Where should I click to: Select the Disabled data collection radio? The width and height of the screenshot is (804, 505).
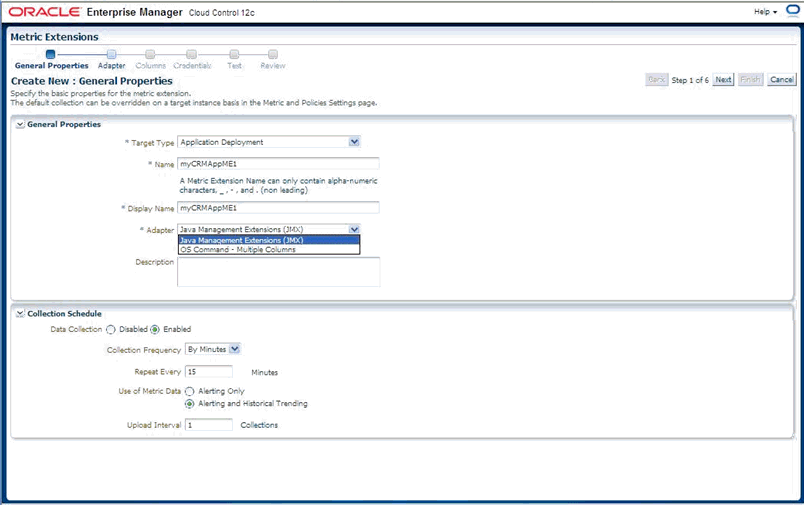click(111, 330)
